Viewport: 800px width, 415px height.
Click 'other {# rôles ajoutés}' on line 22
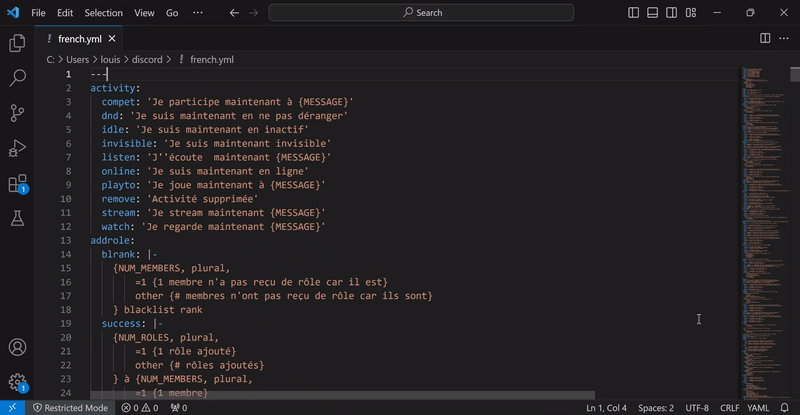click(x=199, y=365)
